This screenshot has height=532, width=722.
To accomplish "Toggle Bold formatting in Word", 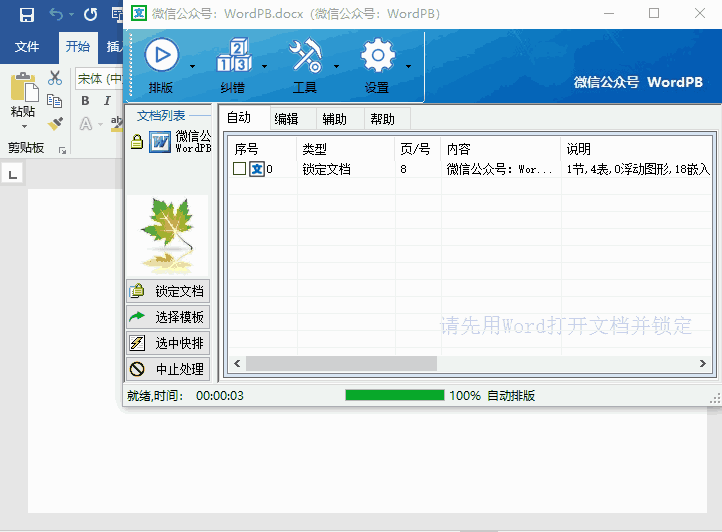I will pyautogui.click(x=86, y=100).
